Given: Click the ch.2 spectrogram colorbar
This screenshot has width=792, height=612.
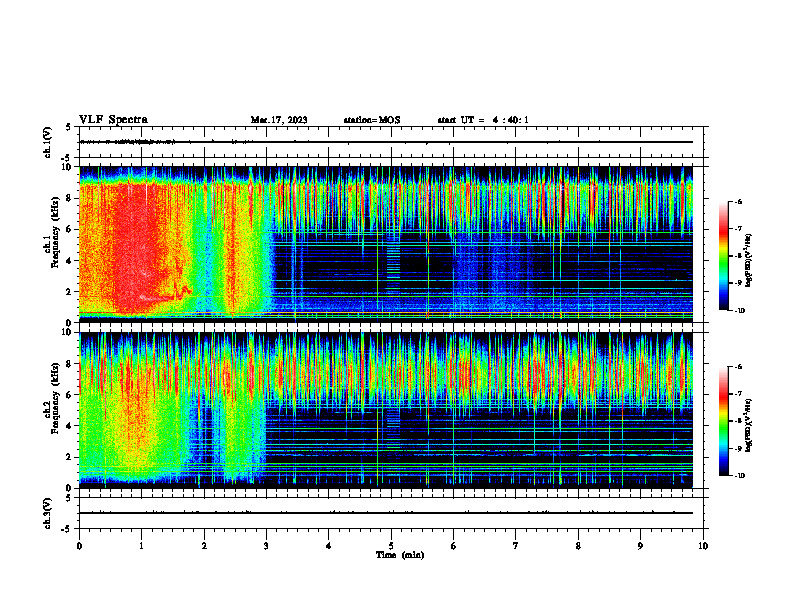Looking at the screenshot, I should [723, 421].
